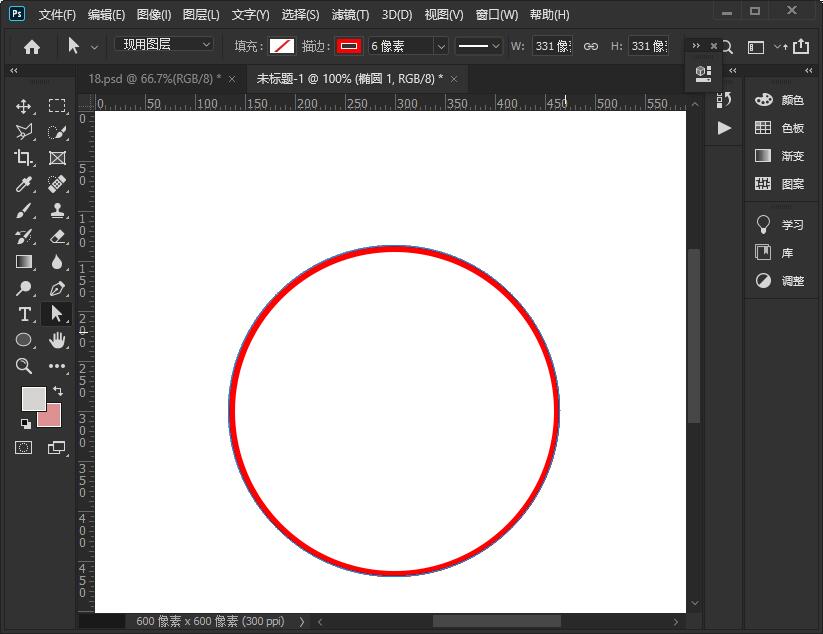Image resolution: width=823 pixels, height=634 pixels.
Task: Open the 渐变 gradients panel
Action: (789, 155)
